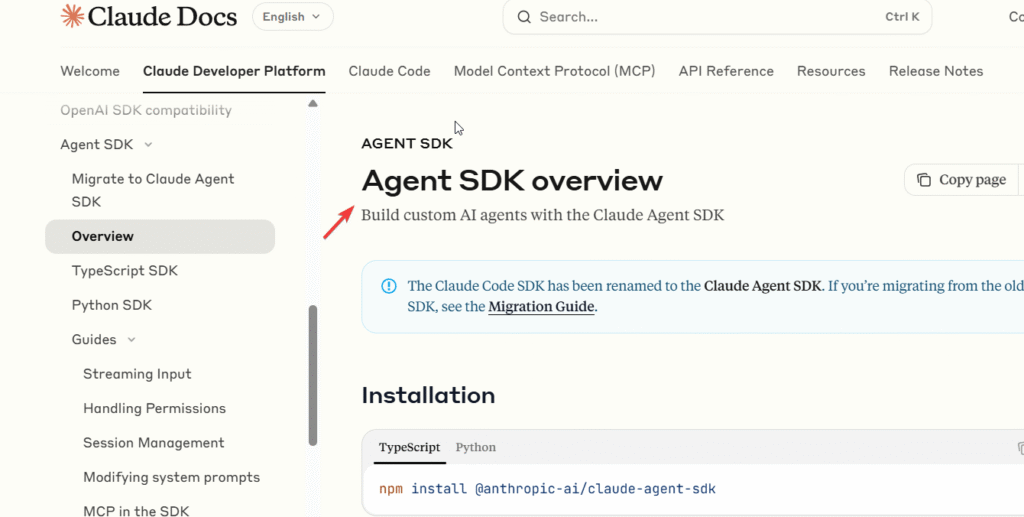Open the English language dropdown
Image resolution: width=1024 pixels, height=517 pixels.
tap(292, 17)
